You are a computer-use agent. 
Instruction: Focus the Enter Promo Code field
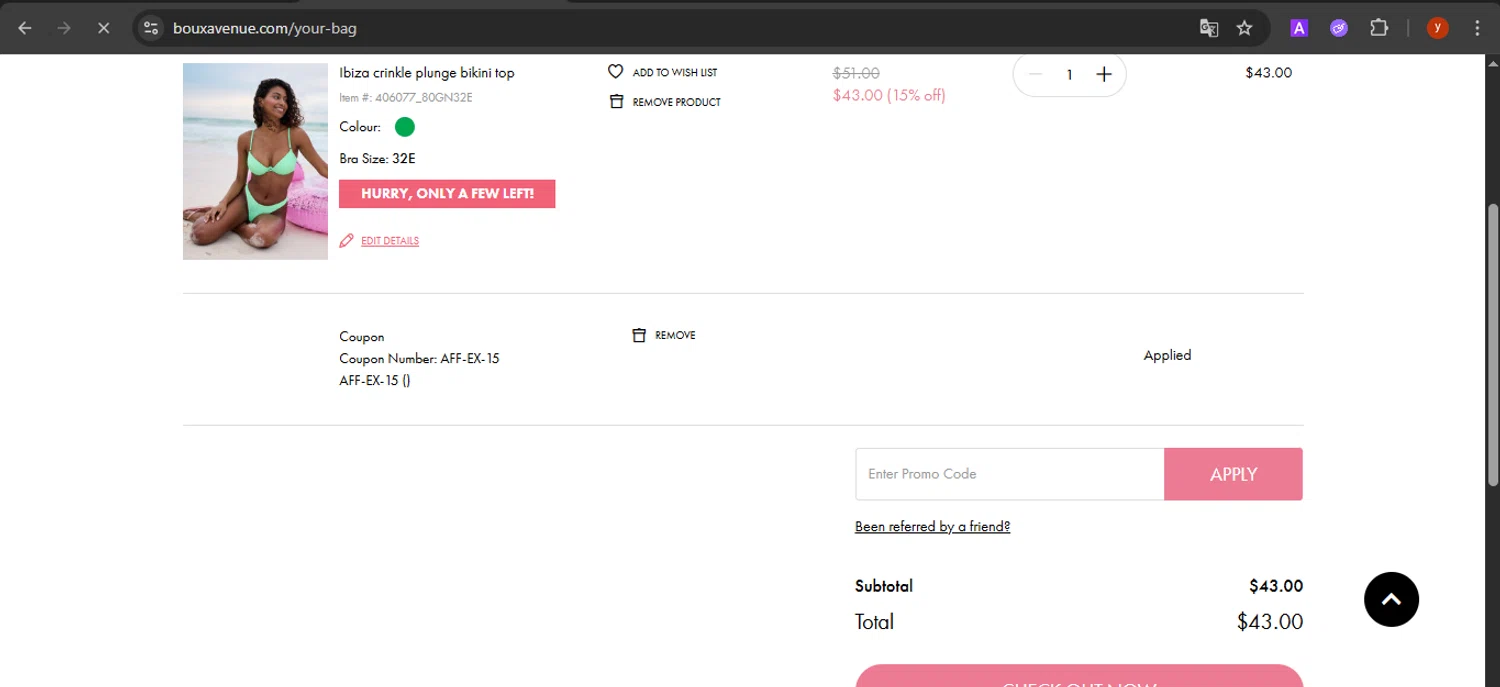pyautogui.click(x=1010, y=474)
